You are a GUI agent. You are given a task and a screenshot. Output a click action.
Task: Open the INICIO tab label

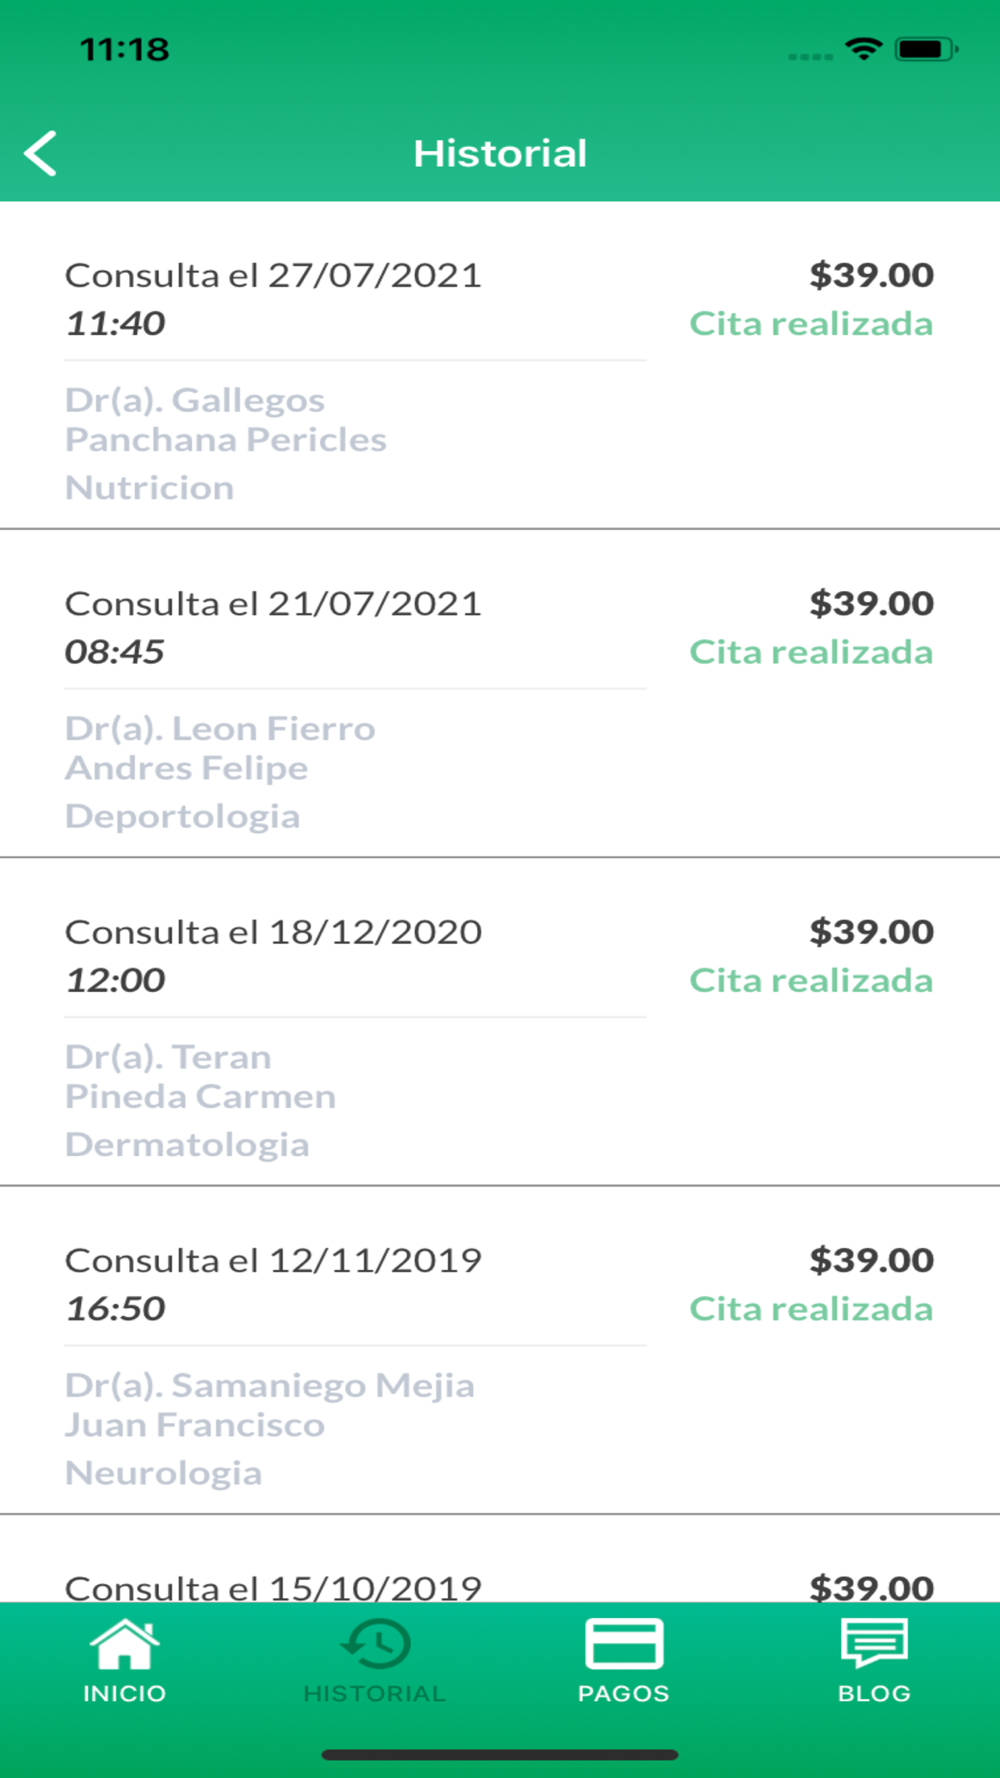coord(124,1694)
